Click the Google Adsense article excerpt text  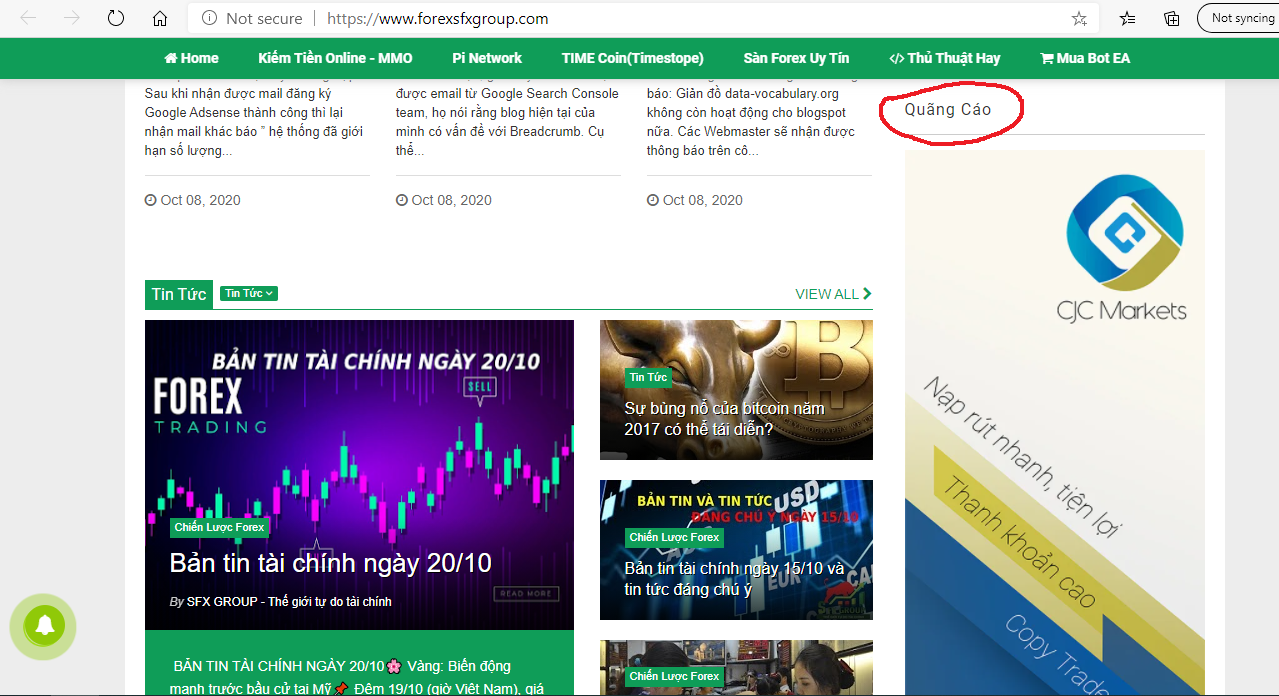coord(255,122)
